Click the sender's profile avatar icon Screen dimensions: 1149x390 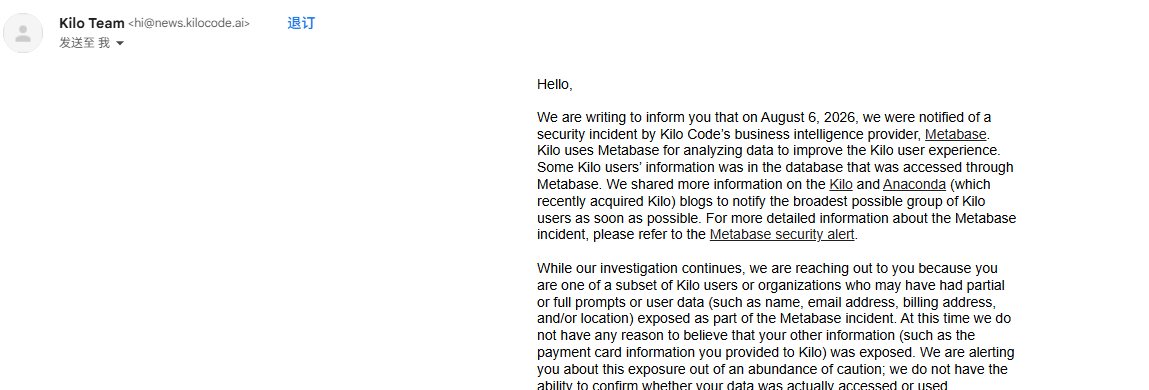pyautogui.click(x=23, y=33)
